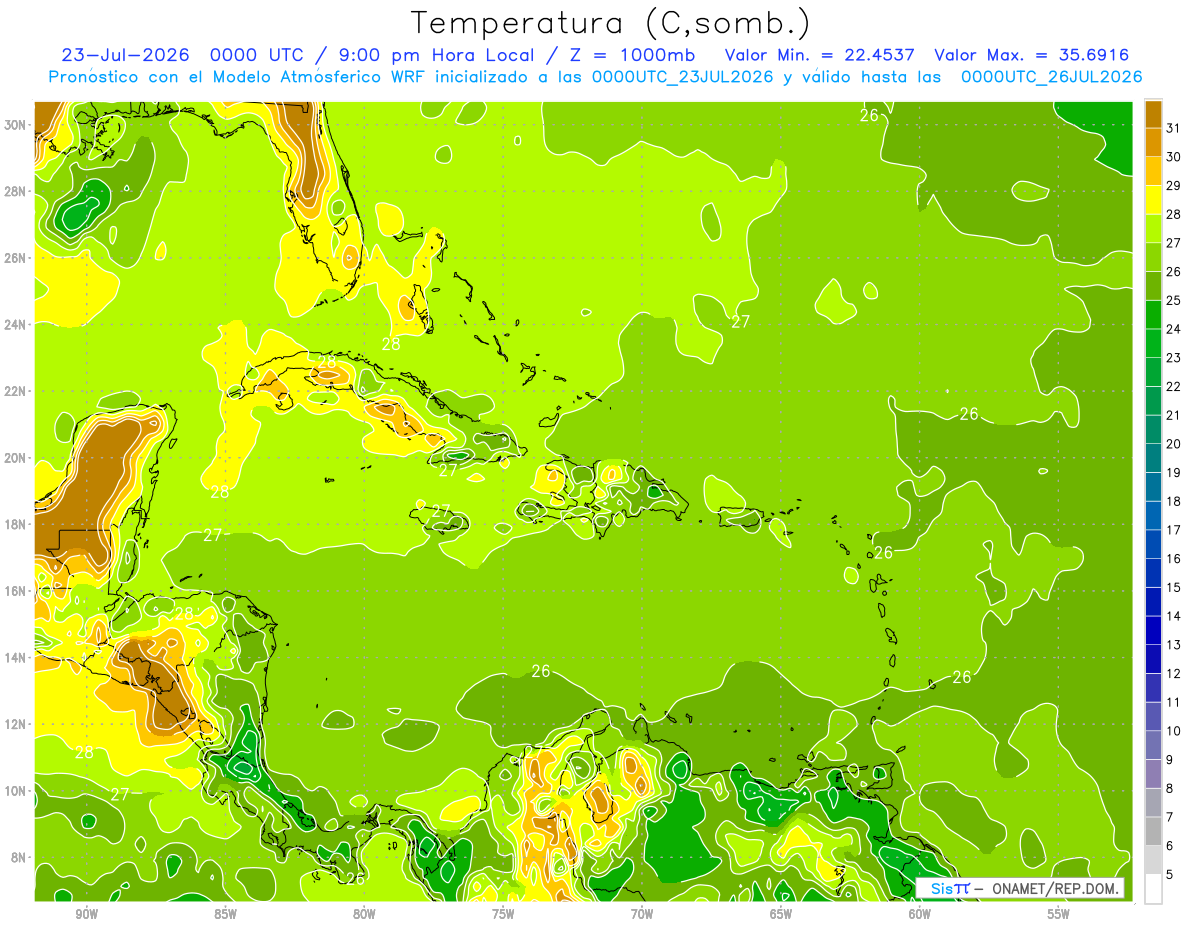1200x927 pixels.
Task: Click the legend value 5
Action: tap(1170, 875)
